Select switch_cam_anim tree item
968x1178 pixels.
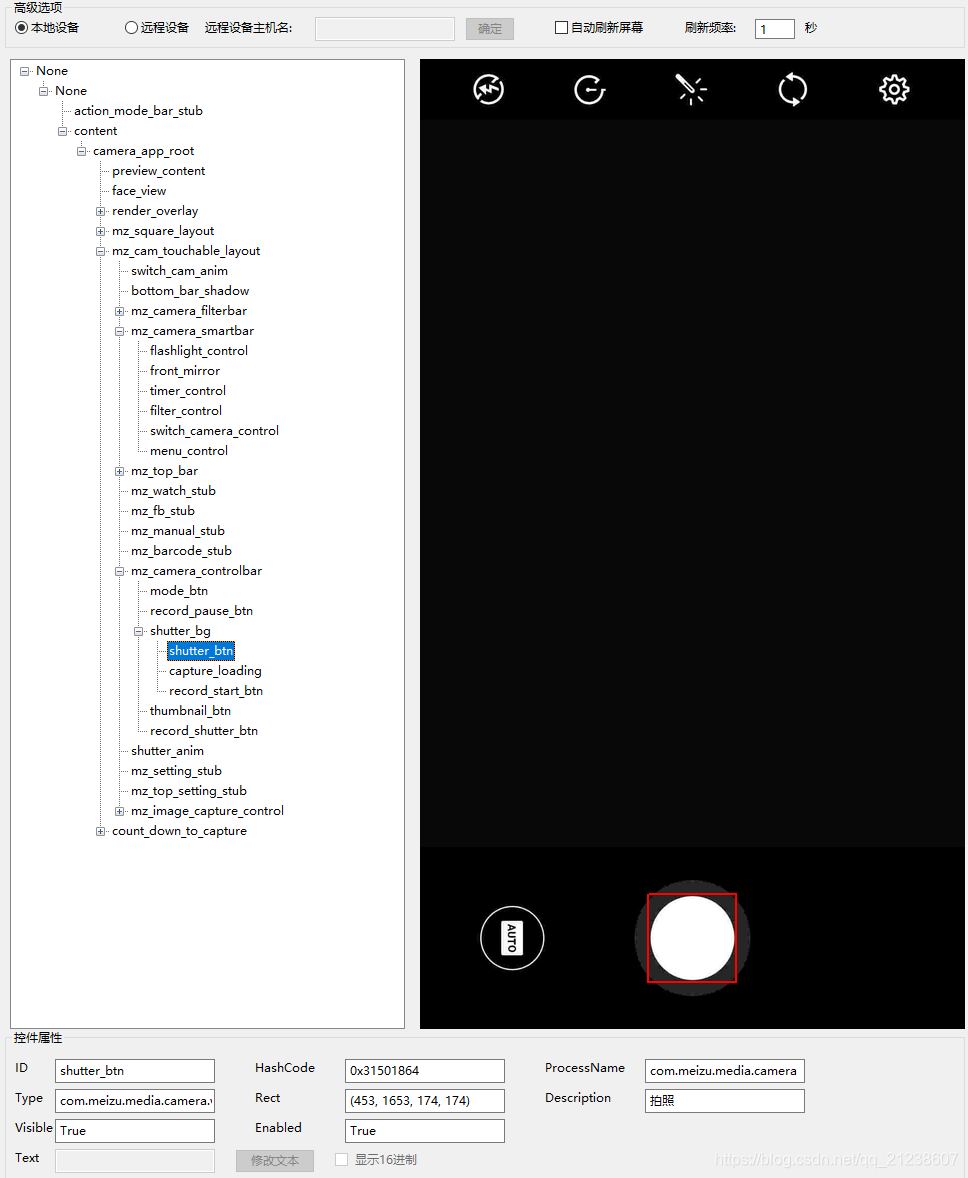tap(180, 270)
